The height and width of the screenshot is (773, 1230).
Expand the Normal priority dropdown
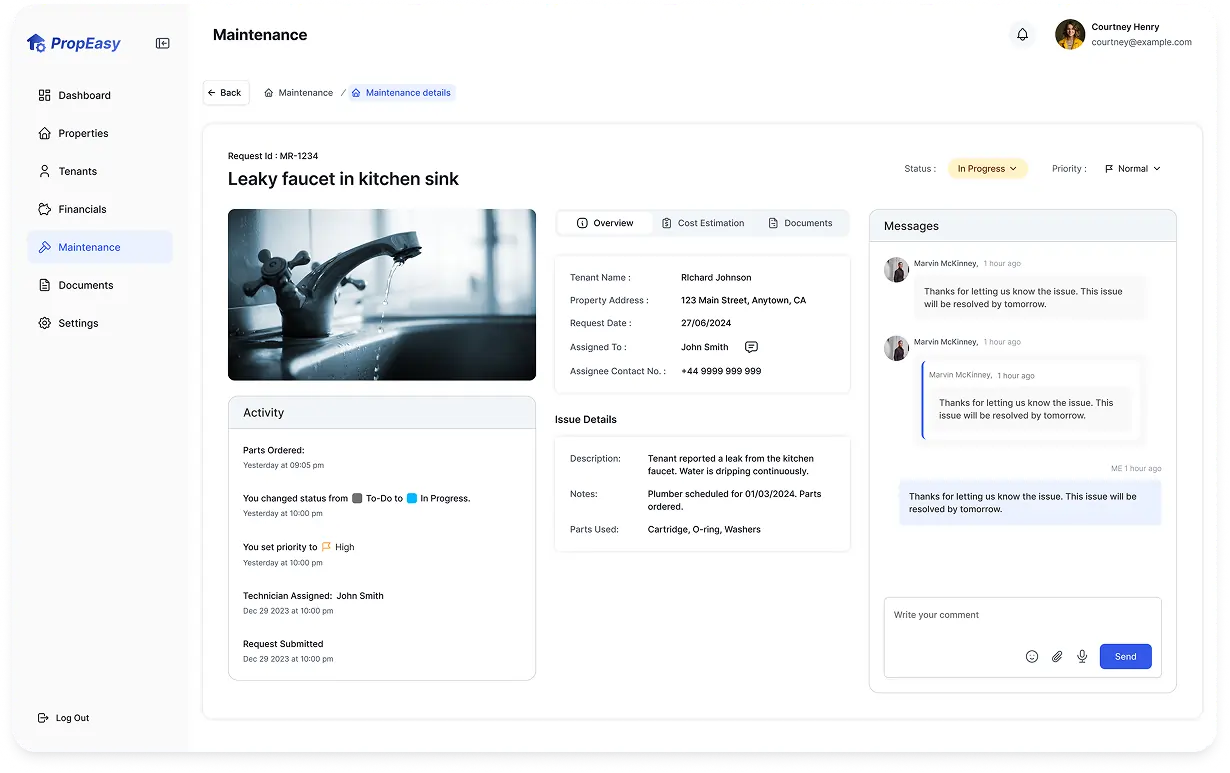click(1132, 169)
